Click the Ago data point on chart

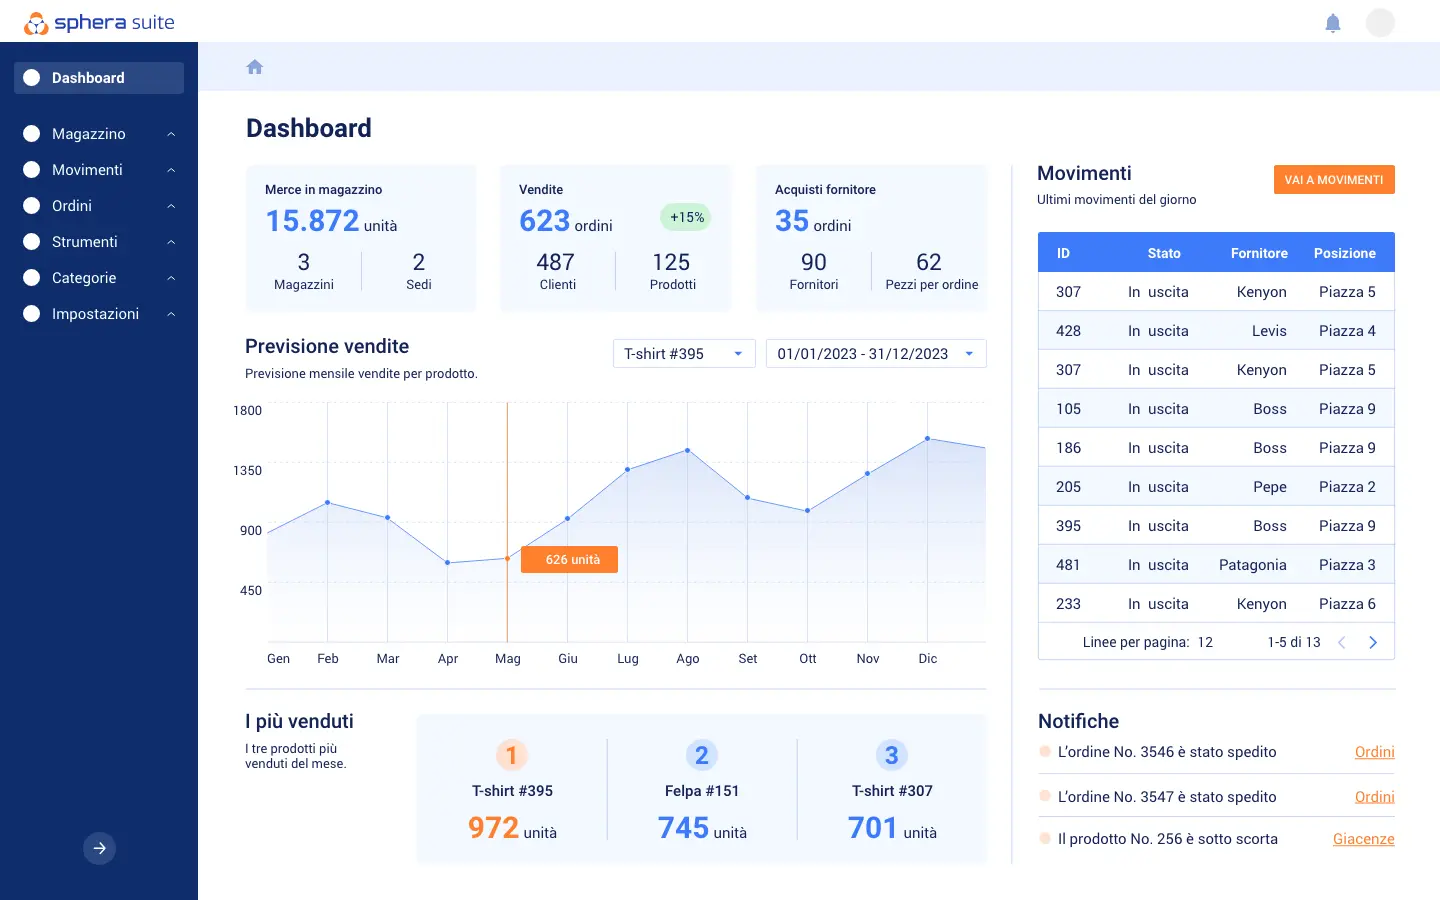688,450
